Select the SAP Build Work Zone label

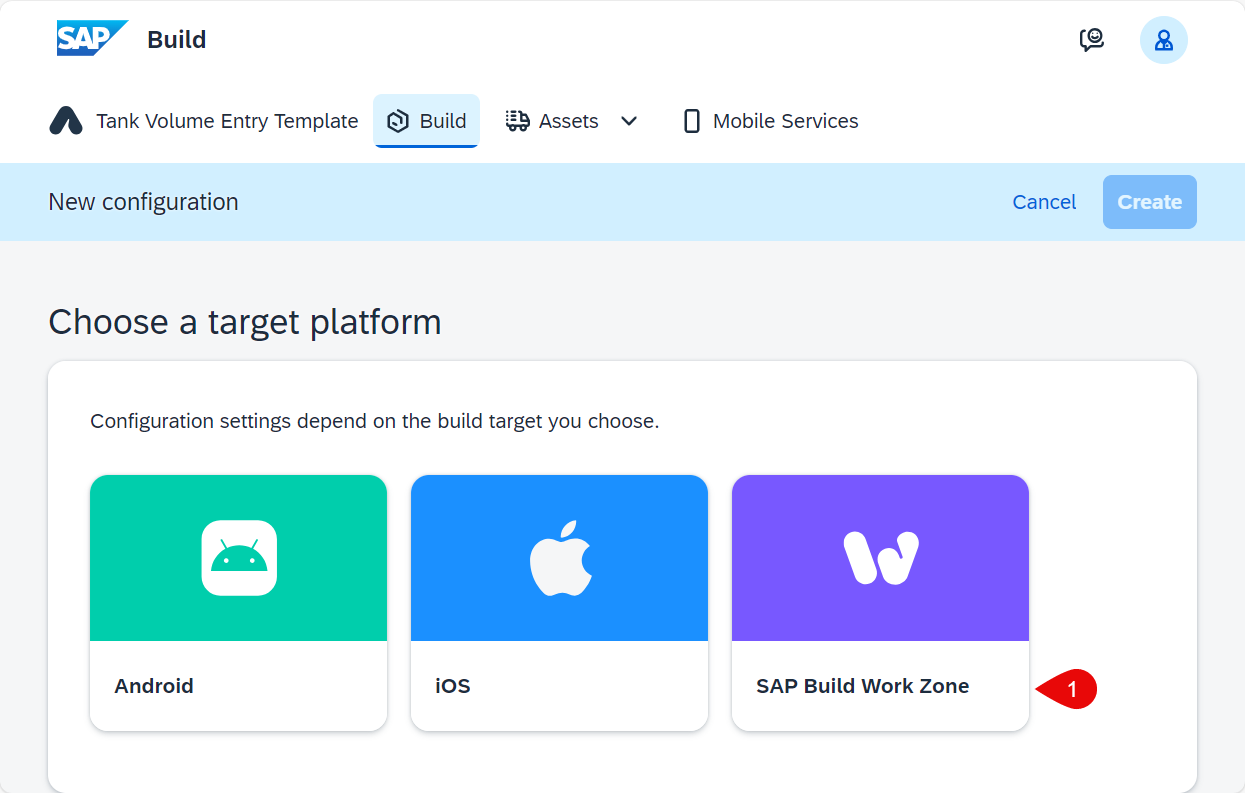(x=863, y=686)
